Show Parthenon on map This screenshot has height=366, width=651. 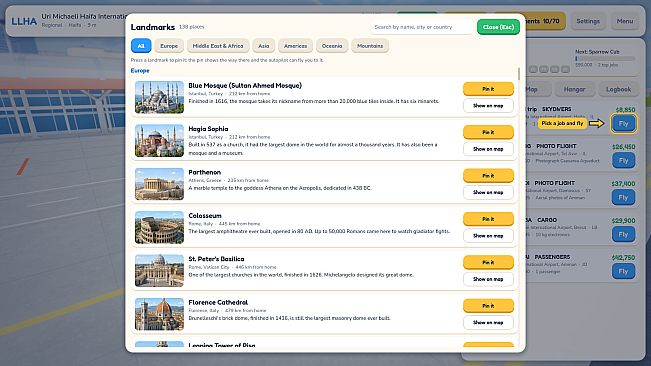pos(488,193)
